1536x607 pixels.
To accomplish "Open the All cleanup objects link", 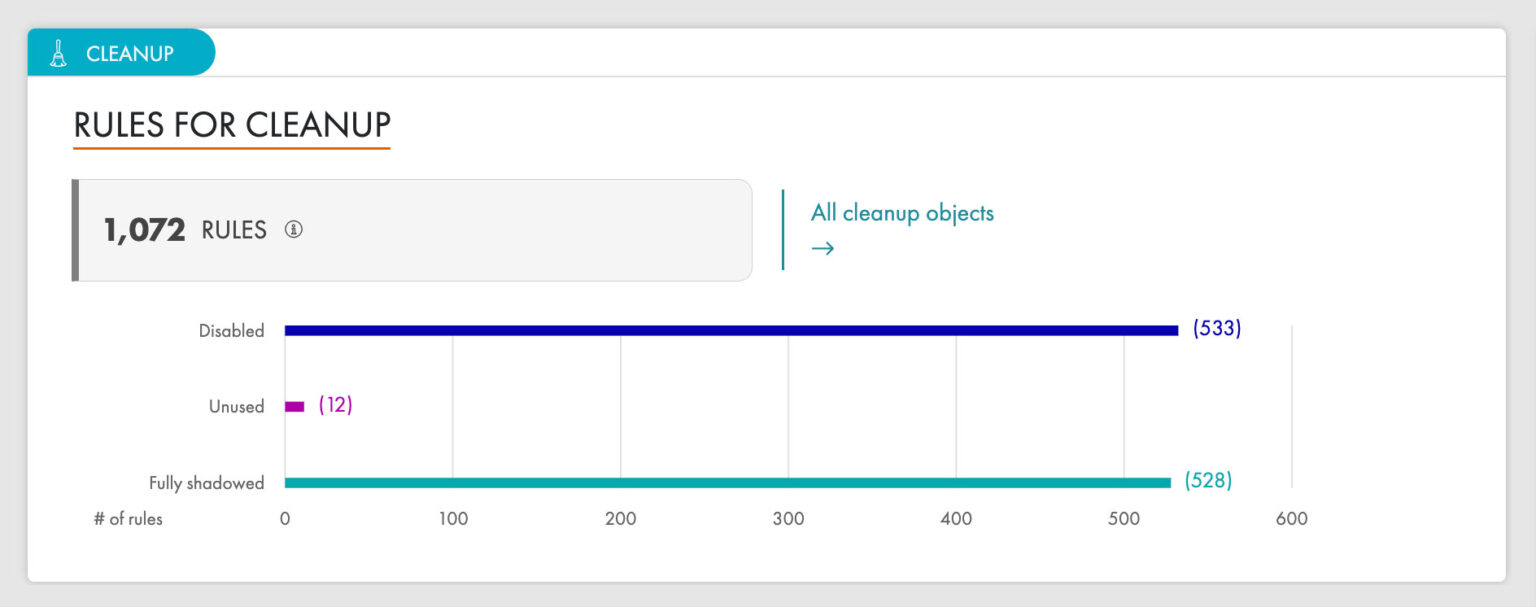I will [x=901, y=213].
